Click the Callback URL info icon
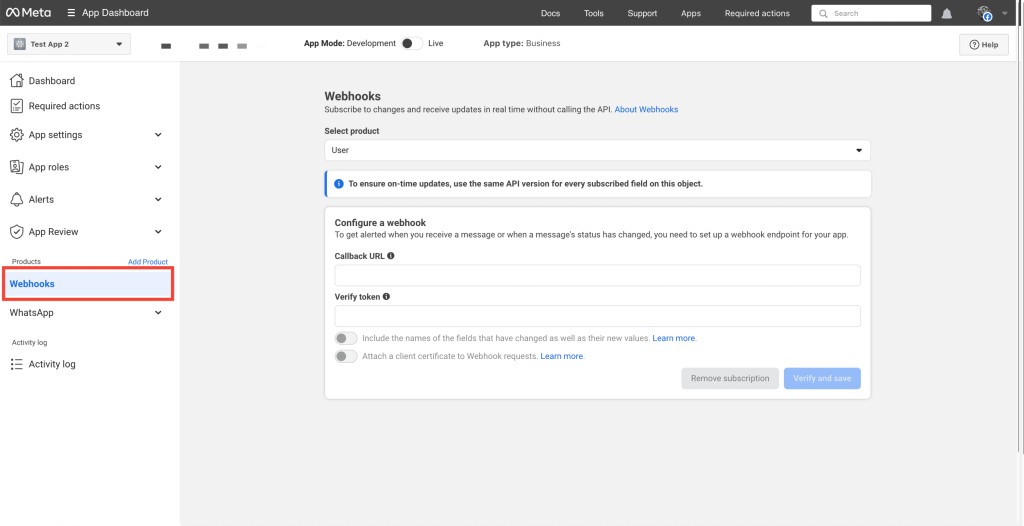This screenshot has width=1024, height=526. [391, 256]
